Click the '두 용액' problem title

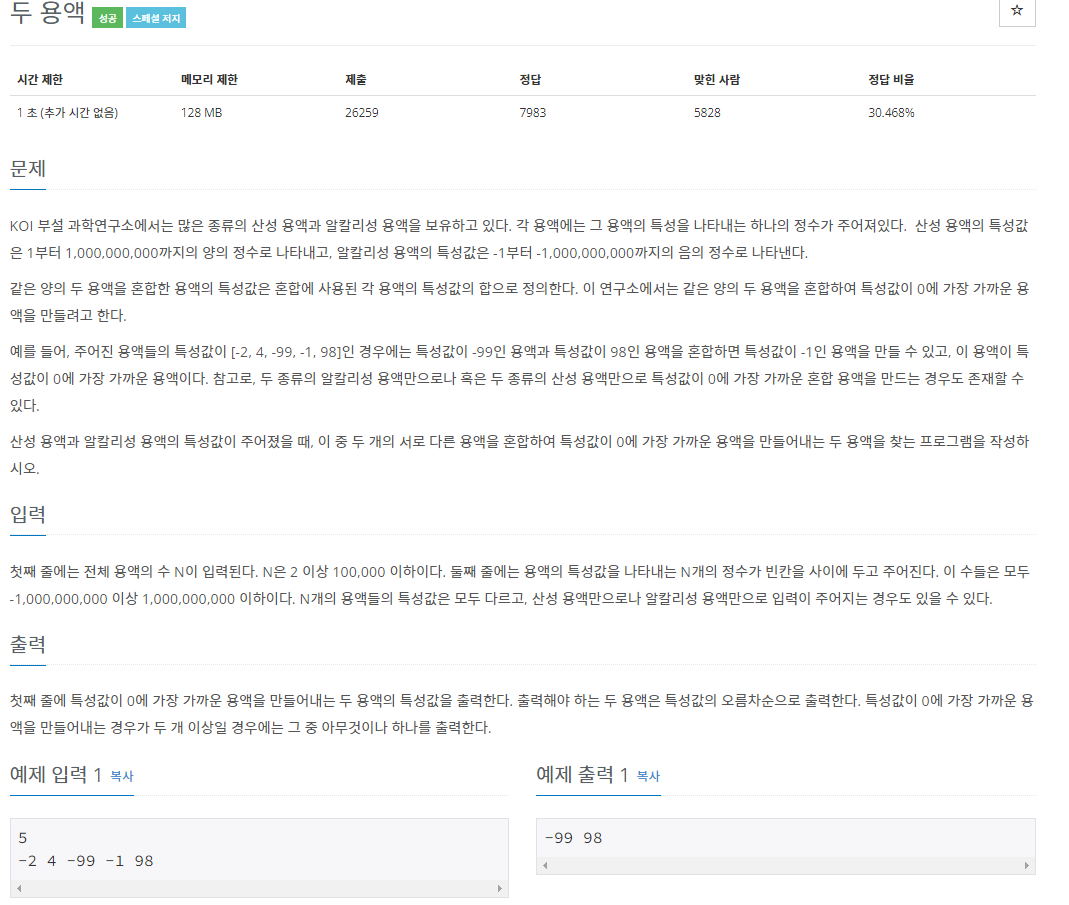(x=48, y=13)
